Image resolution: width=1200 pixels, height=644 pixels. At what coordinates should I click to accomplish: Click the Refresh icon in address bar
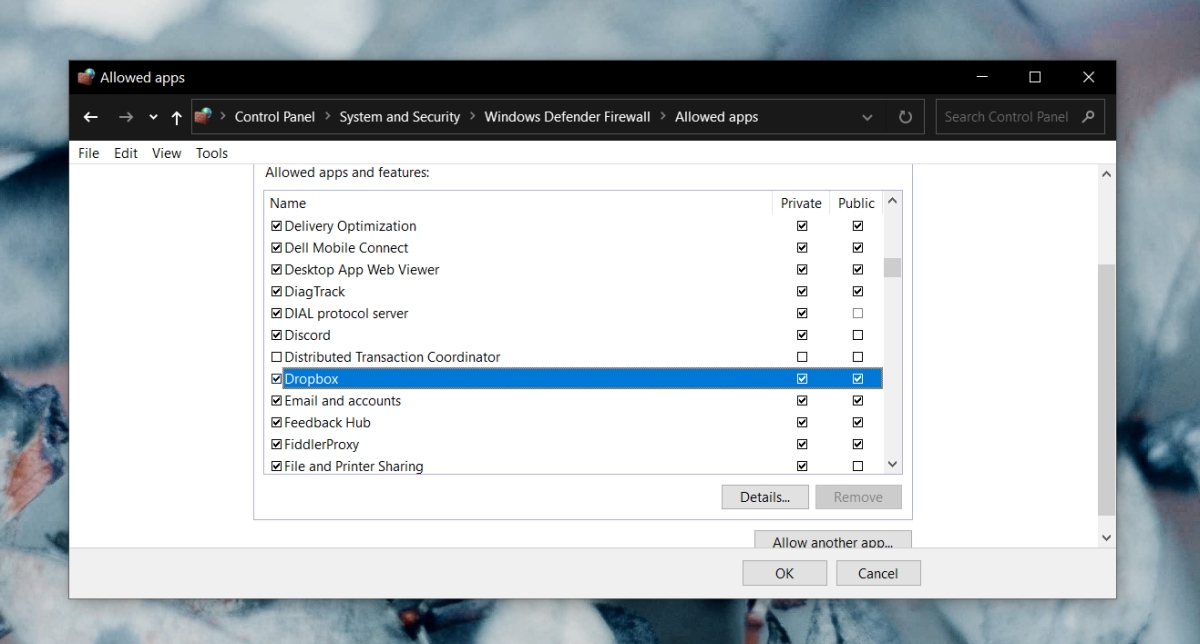coord(905,117)
